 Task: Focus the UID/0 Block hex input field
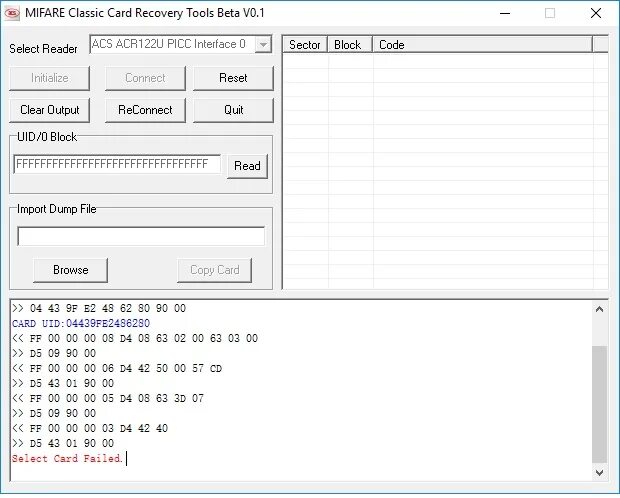(117, 164)
